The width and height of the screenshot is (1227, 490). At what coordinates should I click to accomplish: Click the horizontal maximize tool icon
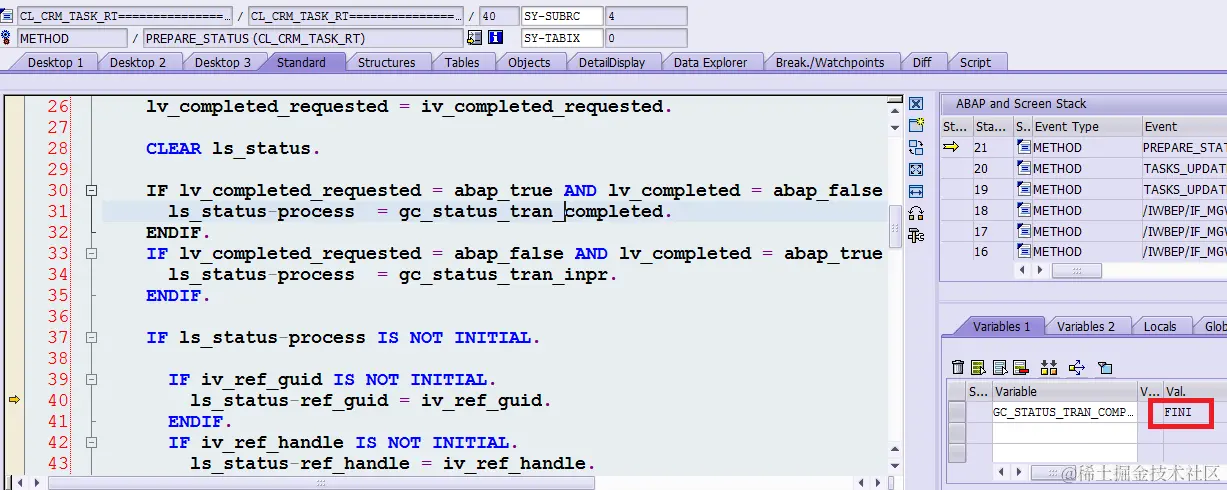(x=916, y=191)
